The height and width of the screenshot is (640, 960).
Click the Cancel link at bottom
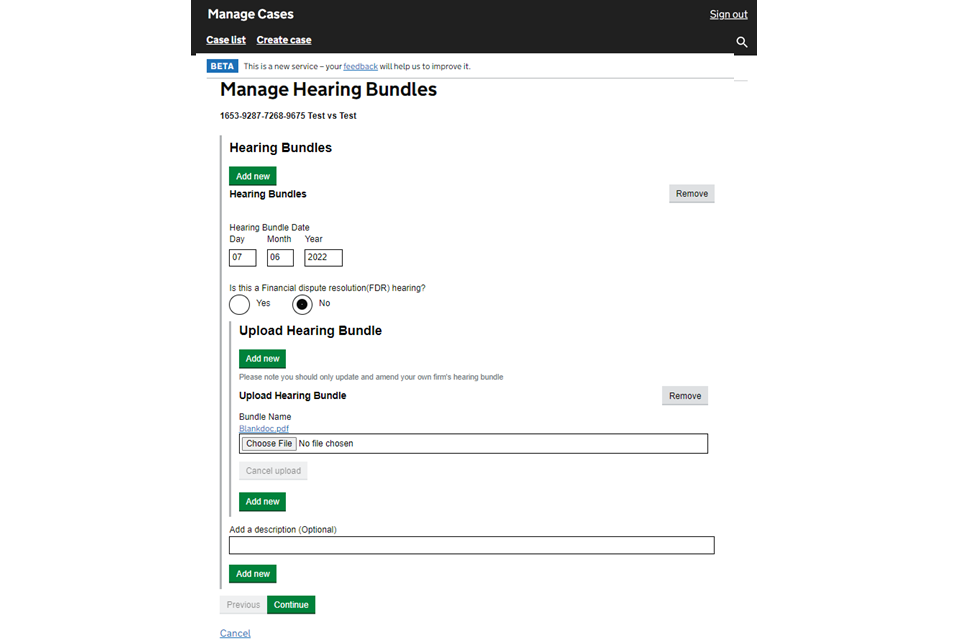(x=235, y=633)
